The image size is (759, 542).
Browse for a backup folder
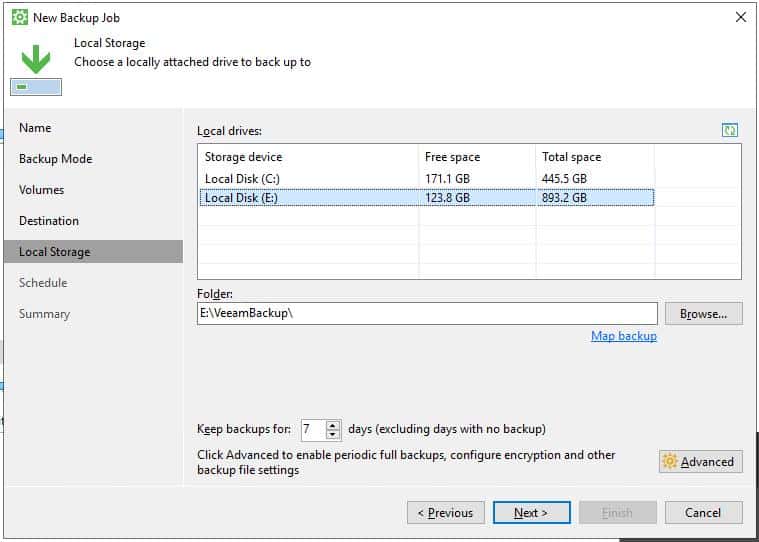[x=703, y=314]
